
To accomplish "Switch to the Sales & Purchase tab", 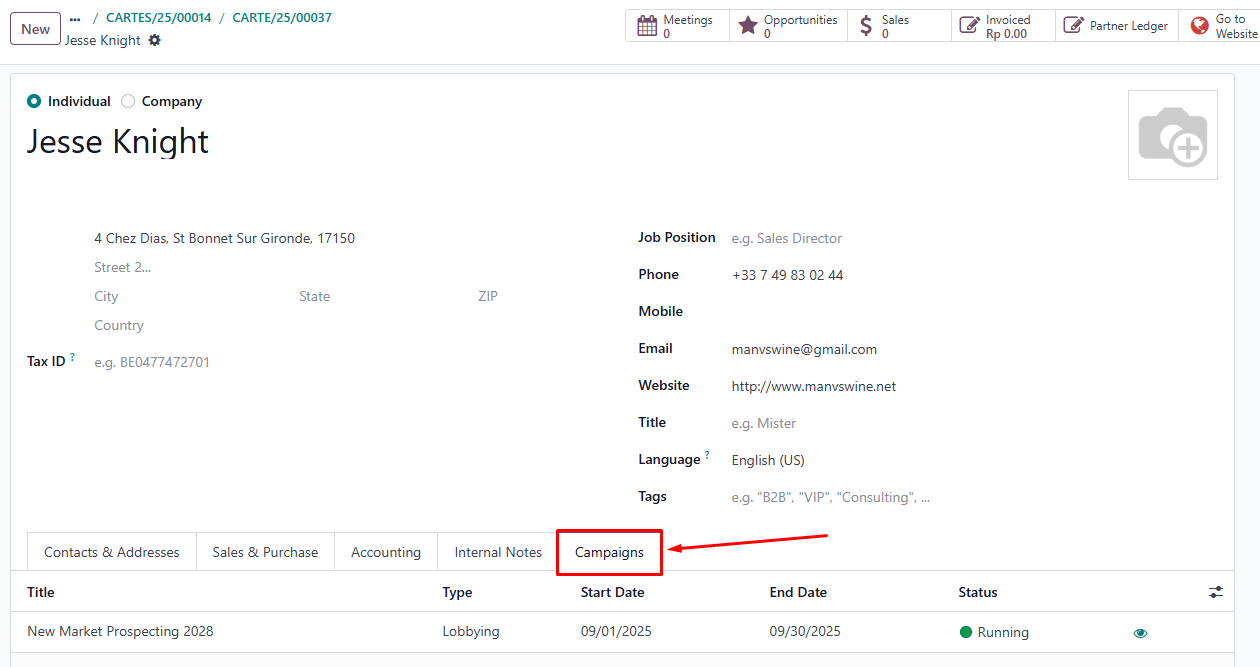I will tap(265, 552).
